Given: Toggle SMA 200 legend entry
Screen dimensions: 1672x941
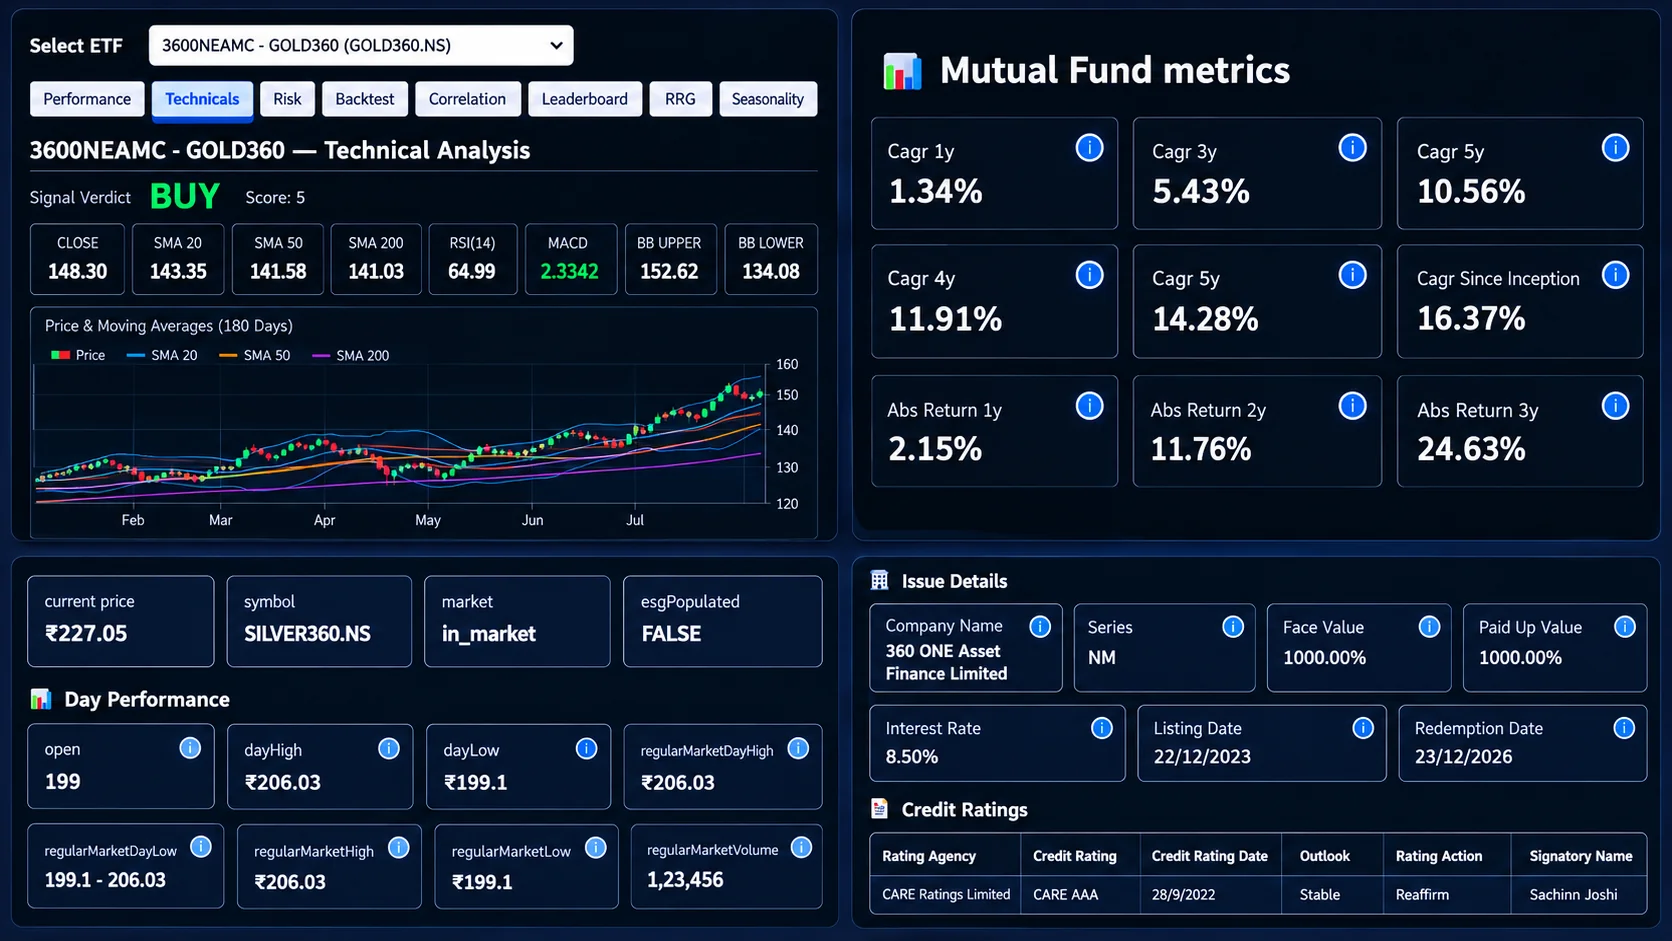Looking at the screenshot, I should [350, 355].
